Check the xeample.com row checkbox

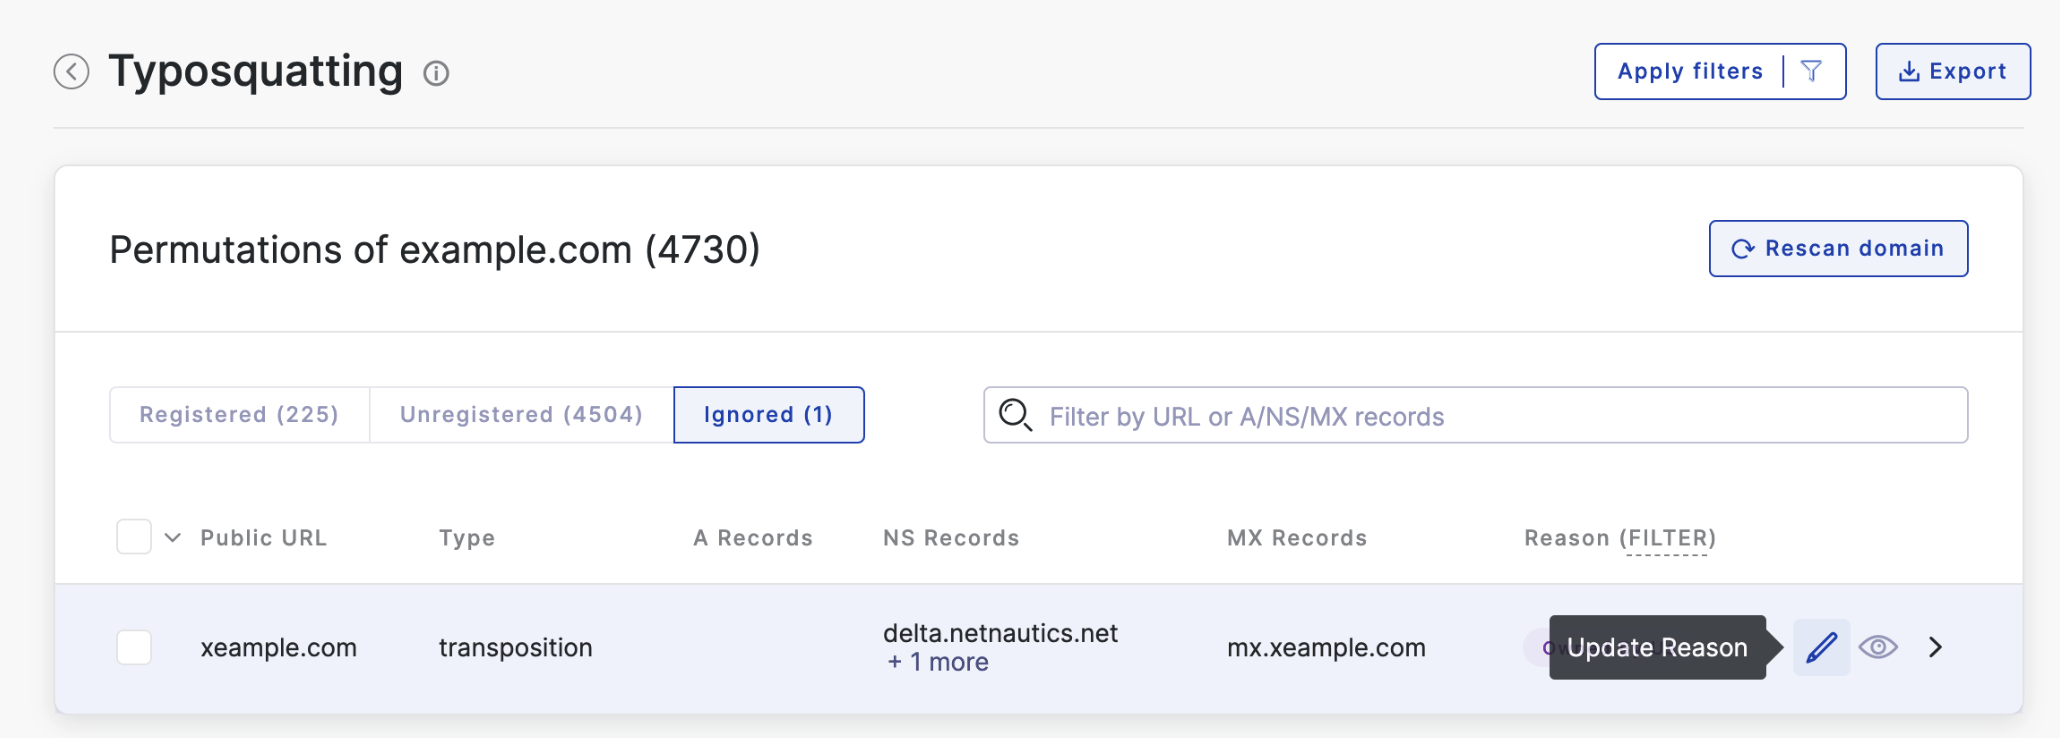(134, 647)
